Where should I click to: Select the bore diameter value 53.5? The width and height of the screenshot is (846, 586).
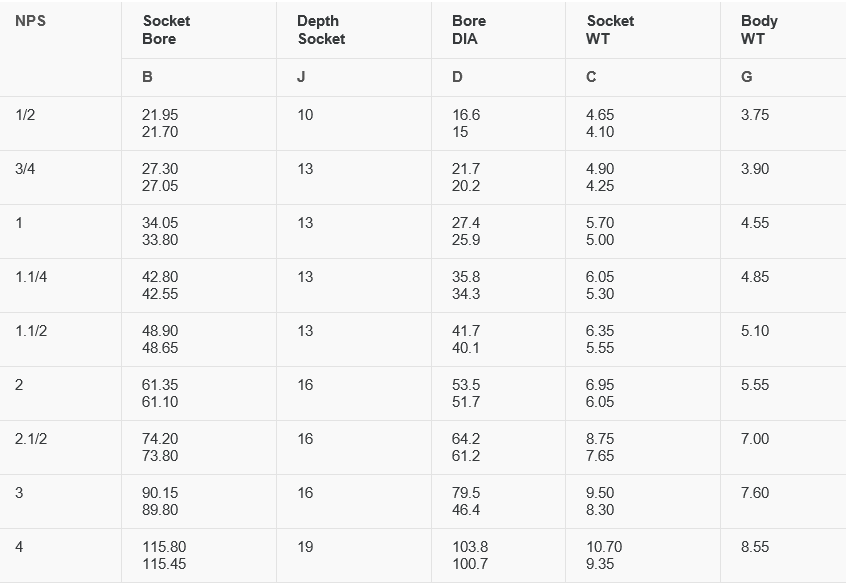(466, 385)
